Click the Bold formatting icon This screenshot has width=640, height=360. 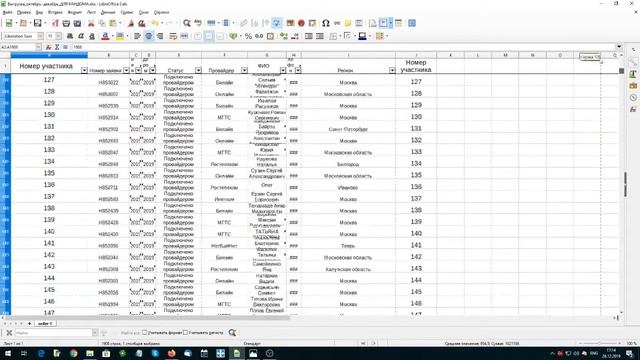pos(70,36)
